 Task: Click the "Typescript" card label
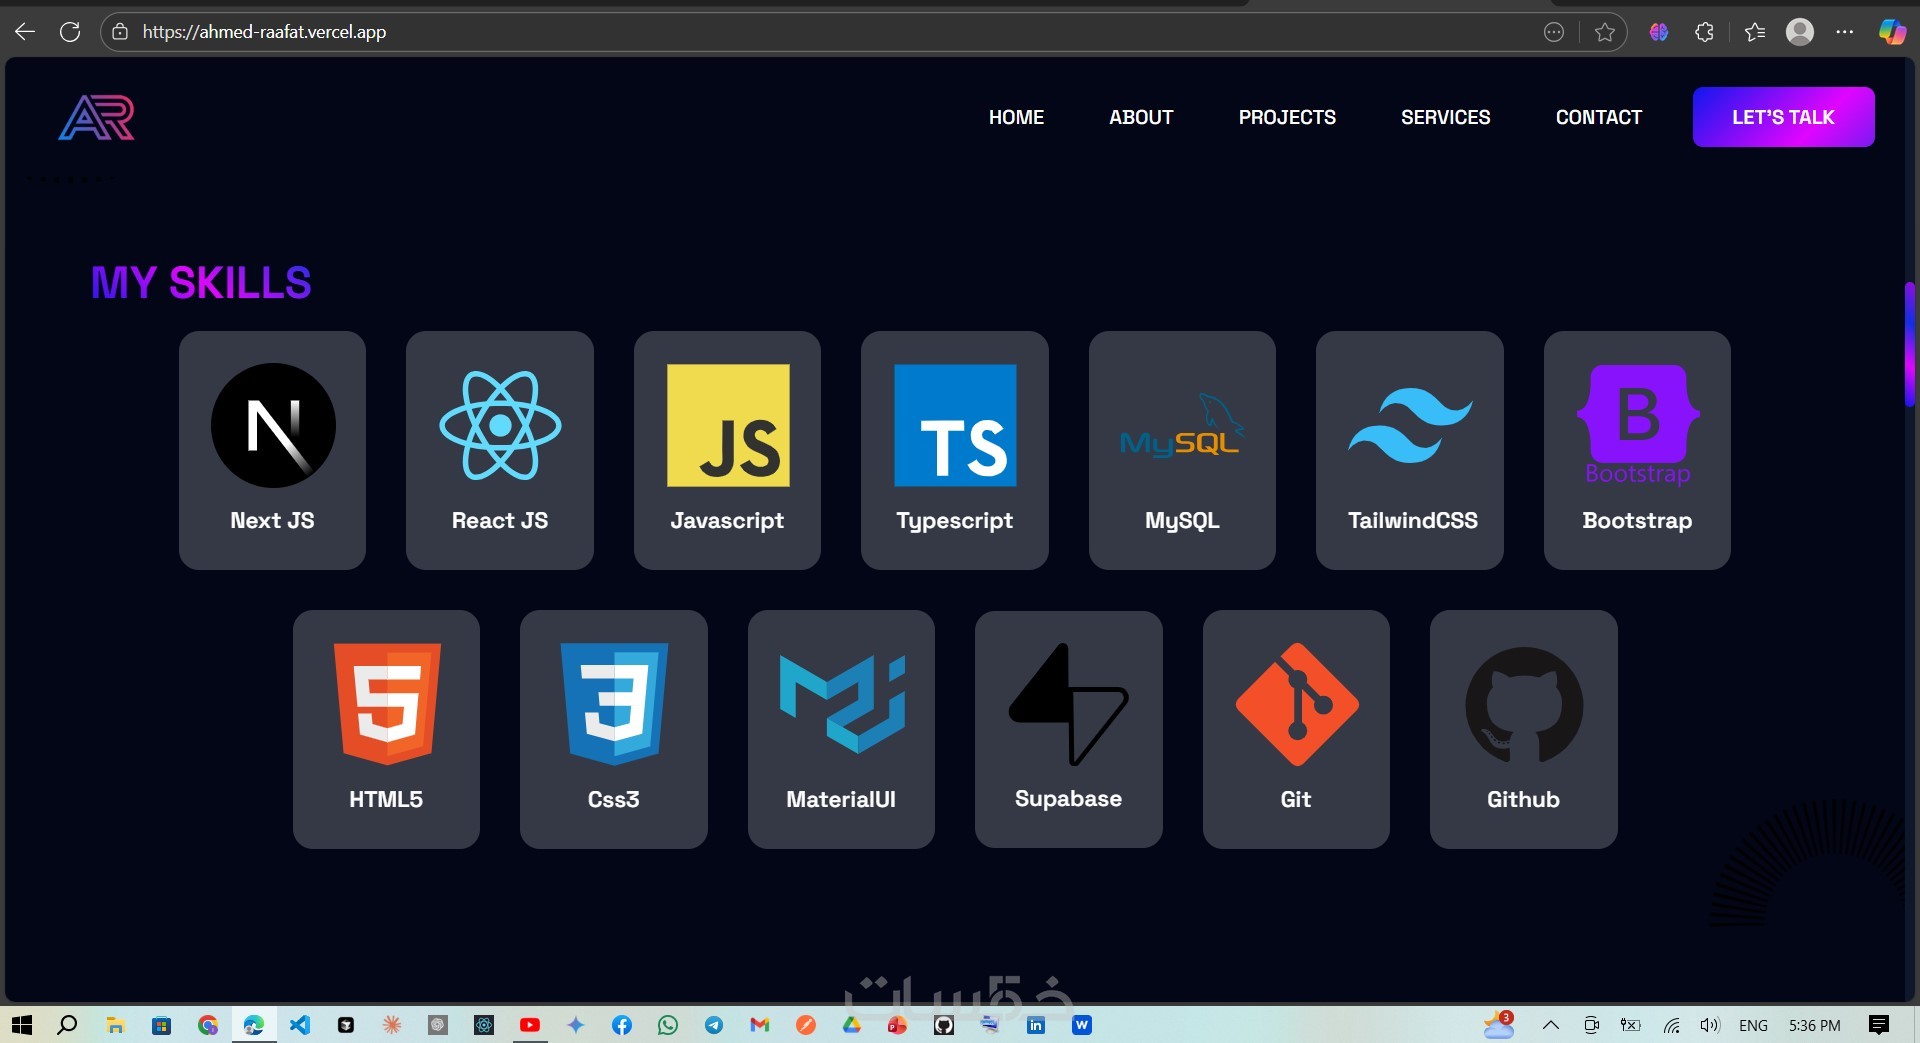coord(955,521)
